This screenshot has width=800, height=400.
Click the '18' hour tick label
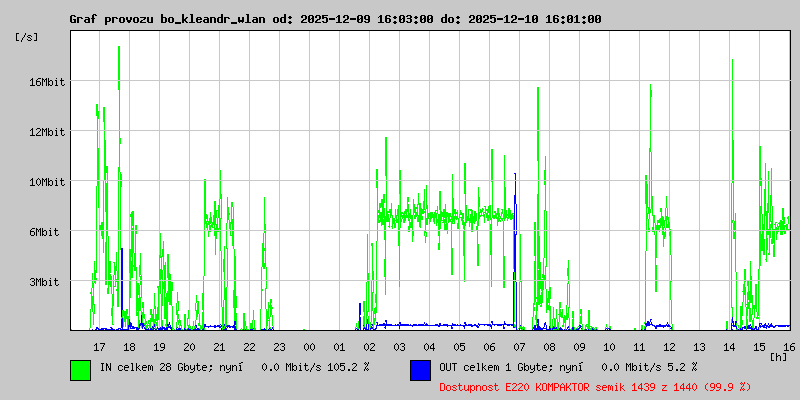click(x=130, y=347)
